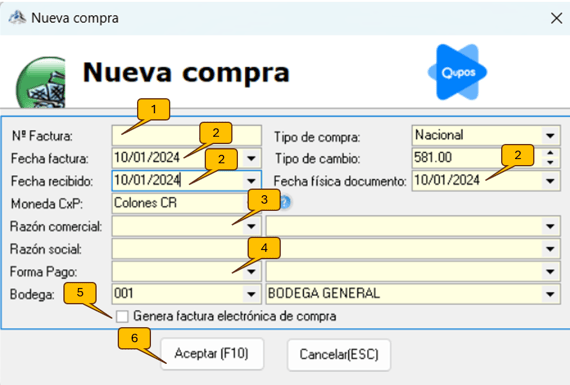Expand the Tipo de compra dropdown

(550, 136)
